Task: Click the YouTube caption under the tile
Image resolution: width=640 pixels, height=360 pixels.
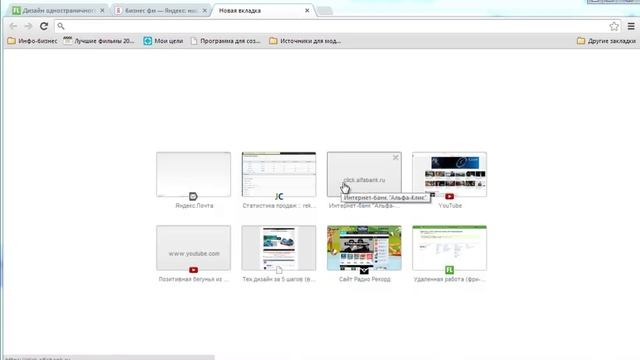Action: (x=450, y=206)
